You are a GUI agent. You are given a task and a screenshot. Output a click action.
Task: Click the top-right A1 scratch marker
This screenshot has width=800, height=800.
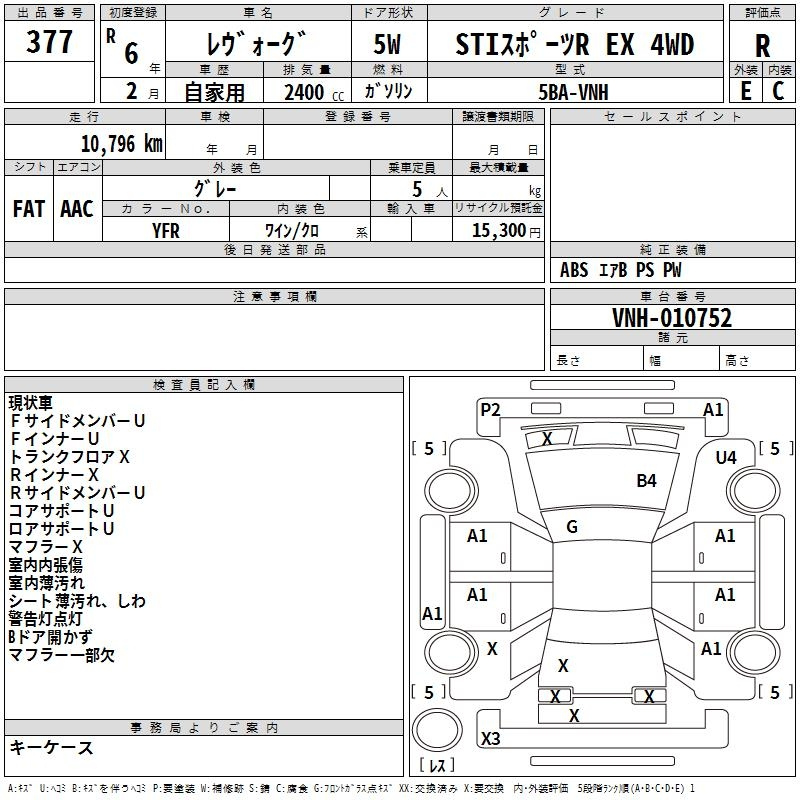pos(713,409)
